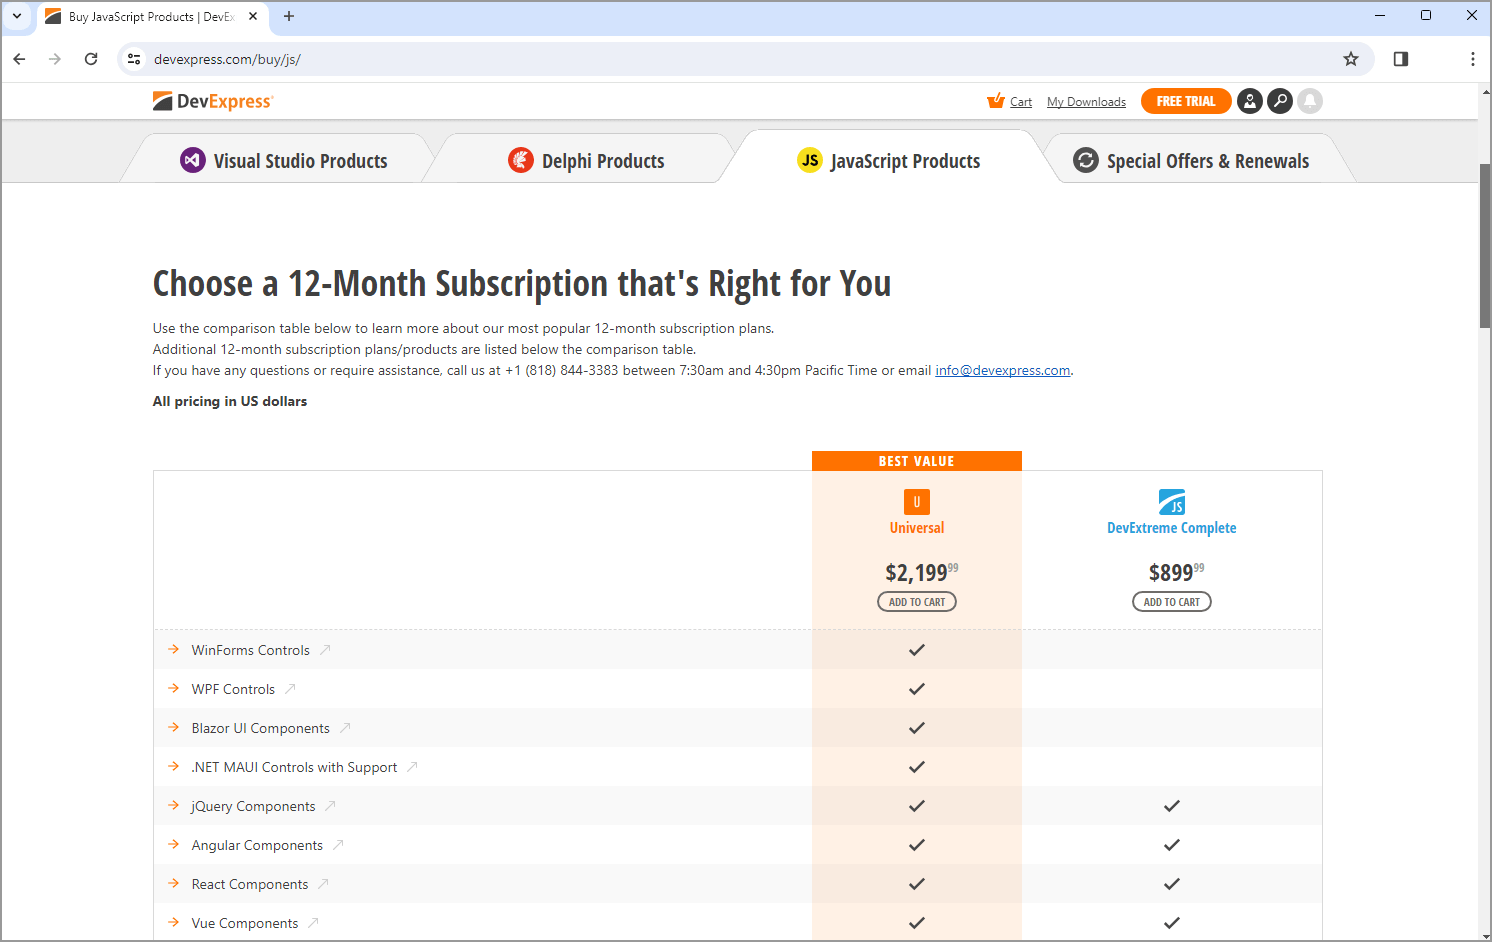Image resolution: width=1492 pixels, height=942 pixels.
Task: Open the browser side panel icon
Action: pos(1400,59)
